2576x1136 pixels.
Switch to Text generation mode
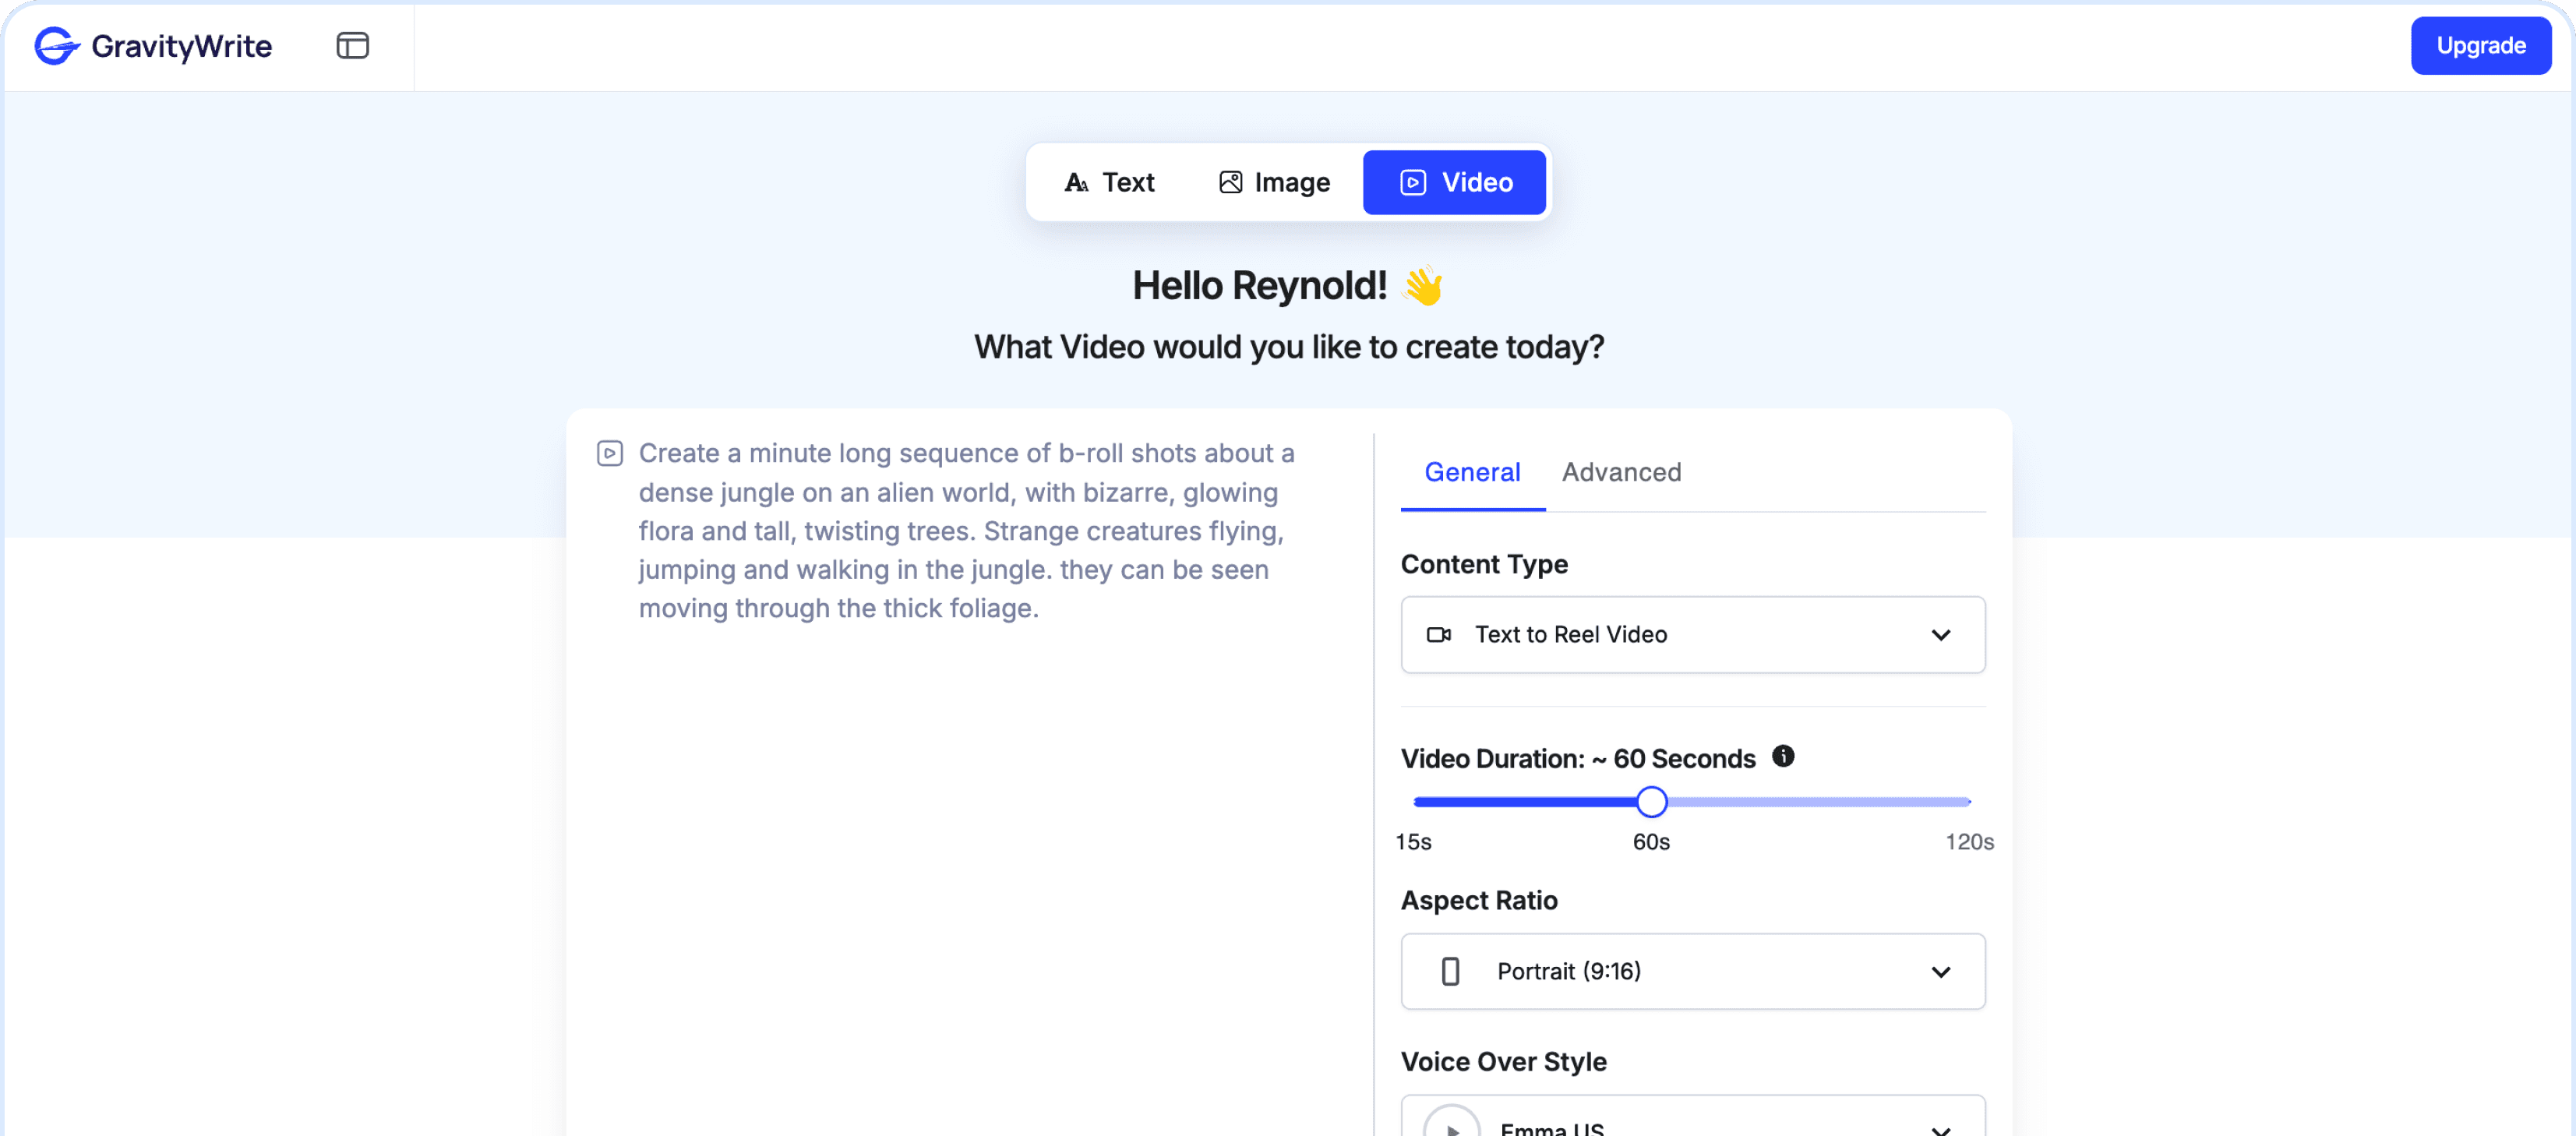pyautogui.click(x=1109, y=182)
